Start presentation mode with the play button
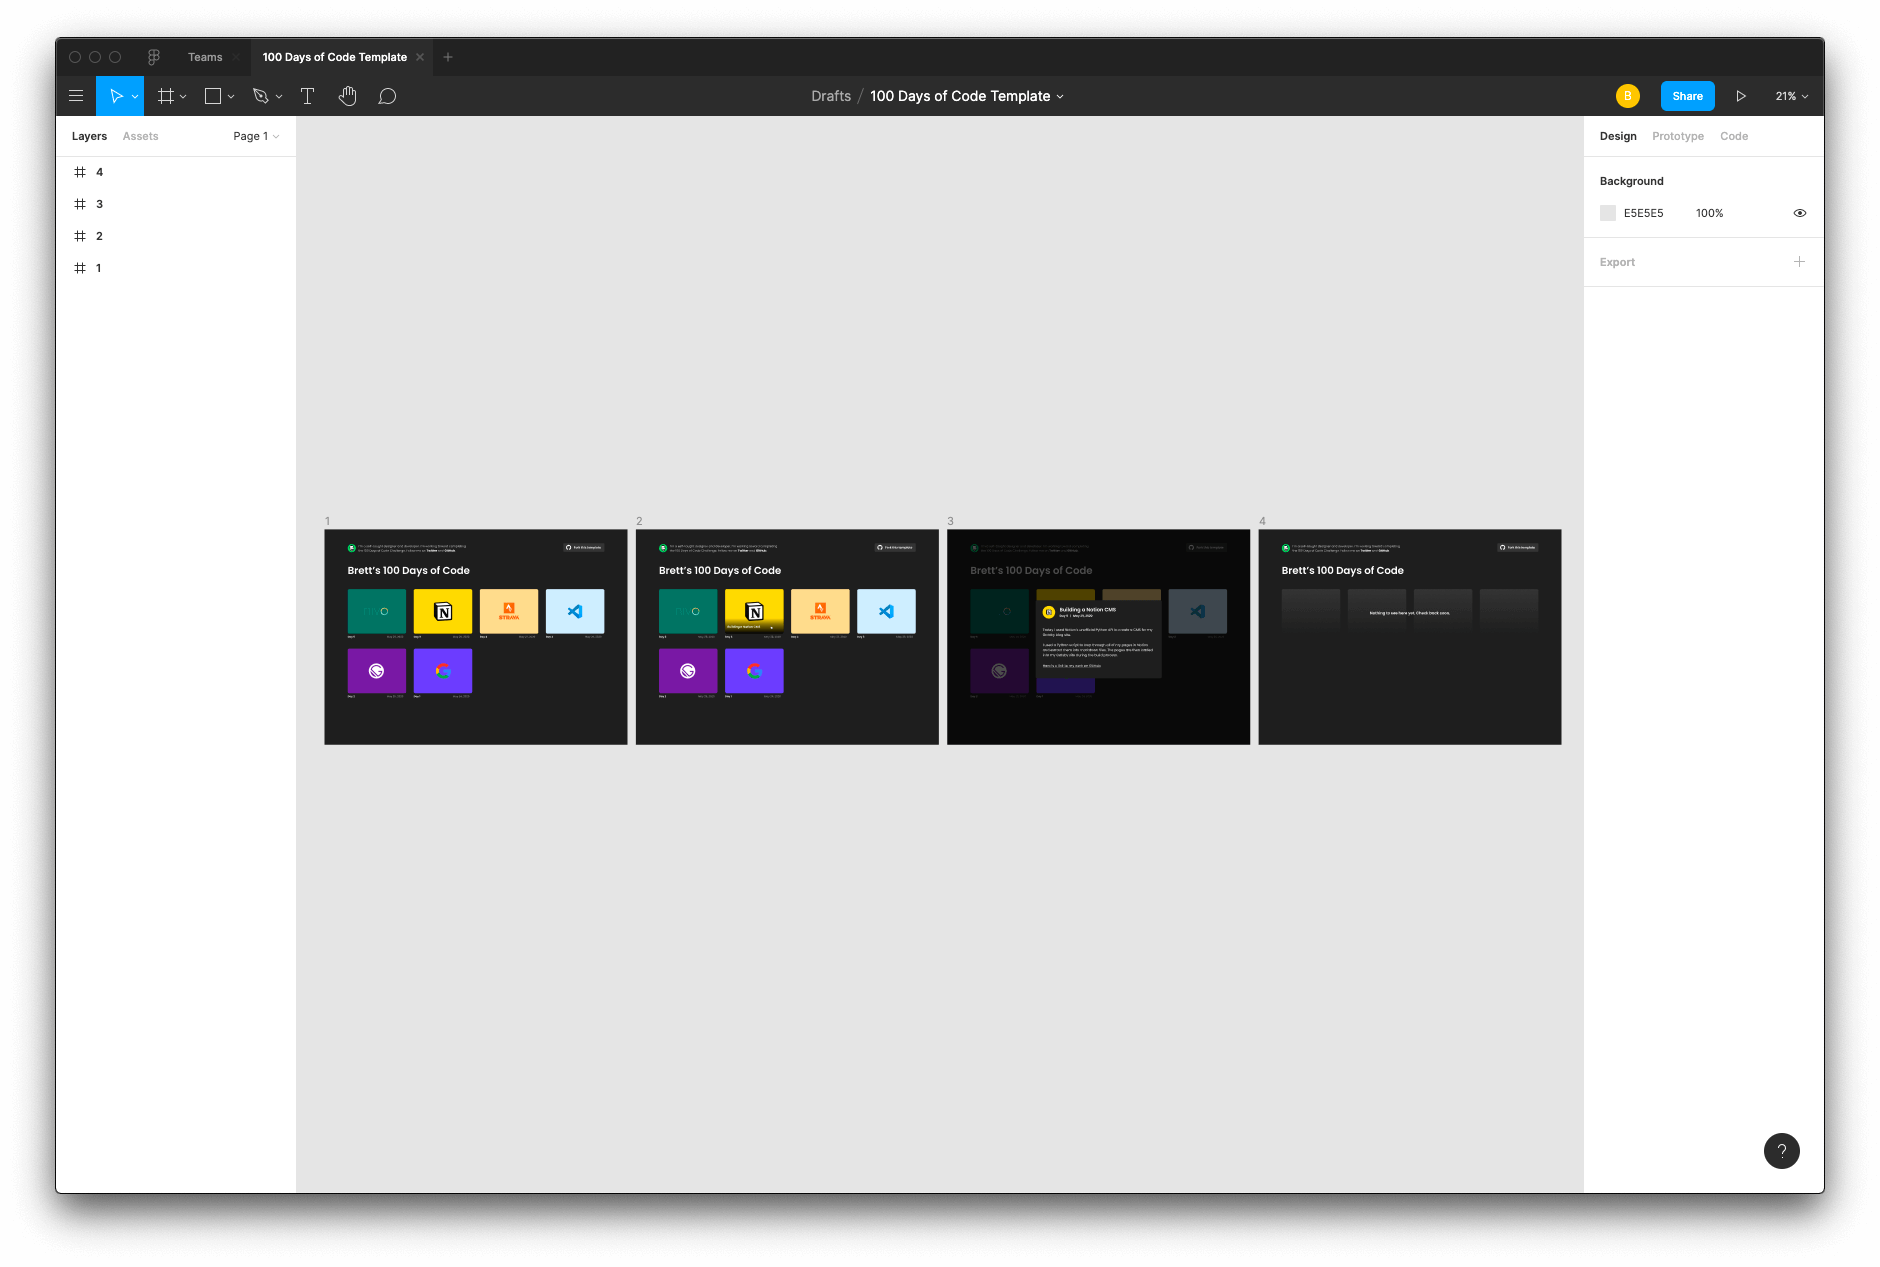 [x=1742, y=96]
